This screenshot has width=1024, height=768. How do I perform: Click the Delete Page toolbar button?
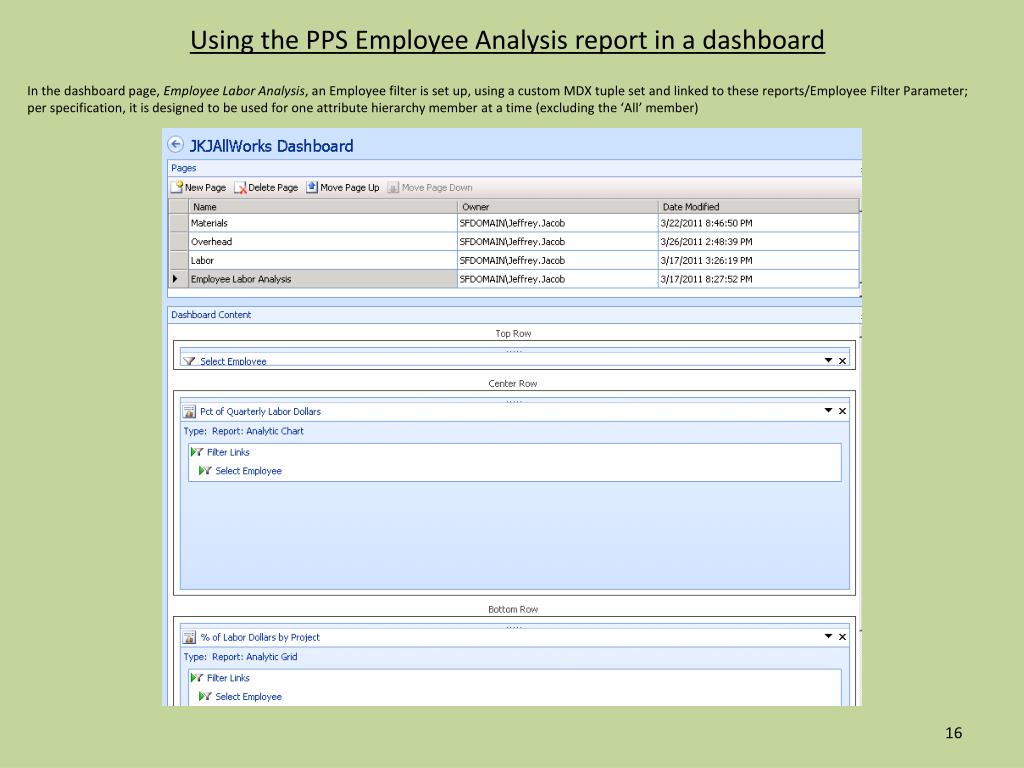coord(266,187)
